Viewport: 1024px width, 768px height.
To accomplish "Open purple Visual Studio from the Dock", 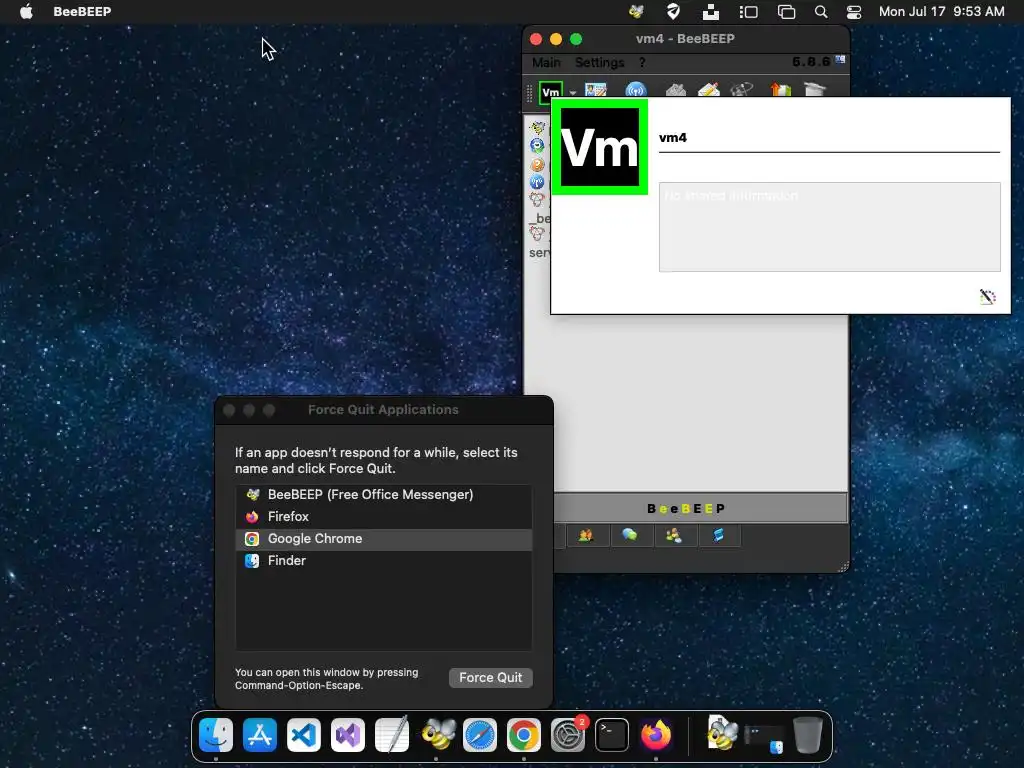I will click(347, 735).
